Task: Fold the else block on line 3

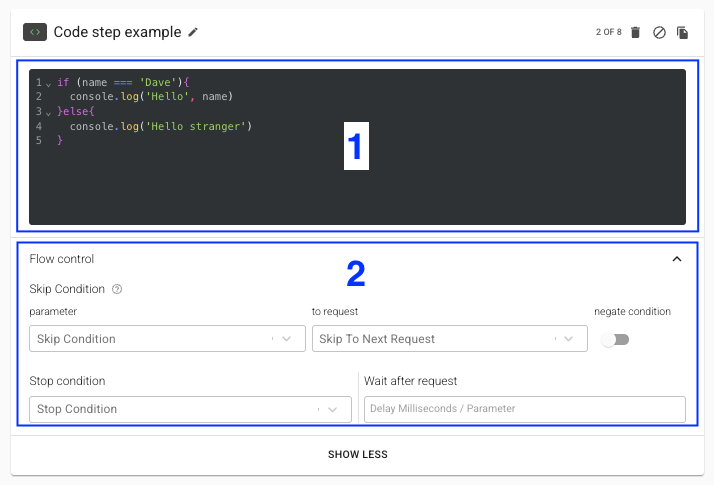Action: point(48,112)
